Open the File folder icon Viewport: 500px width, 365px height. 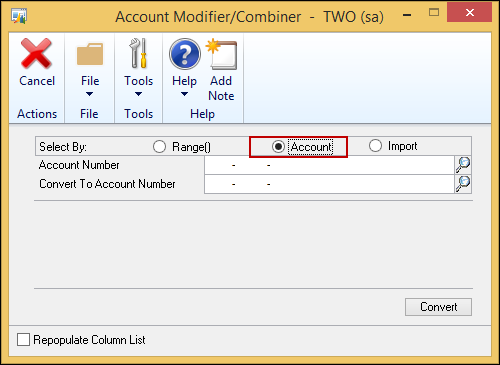90,54
